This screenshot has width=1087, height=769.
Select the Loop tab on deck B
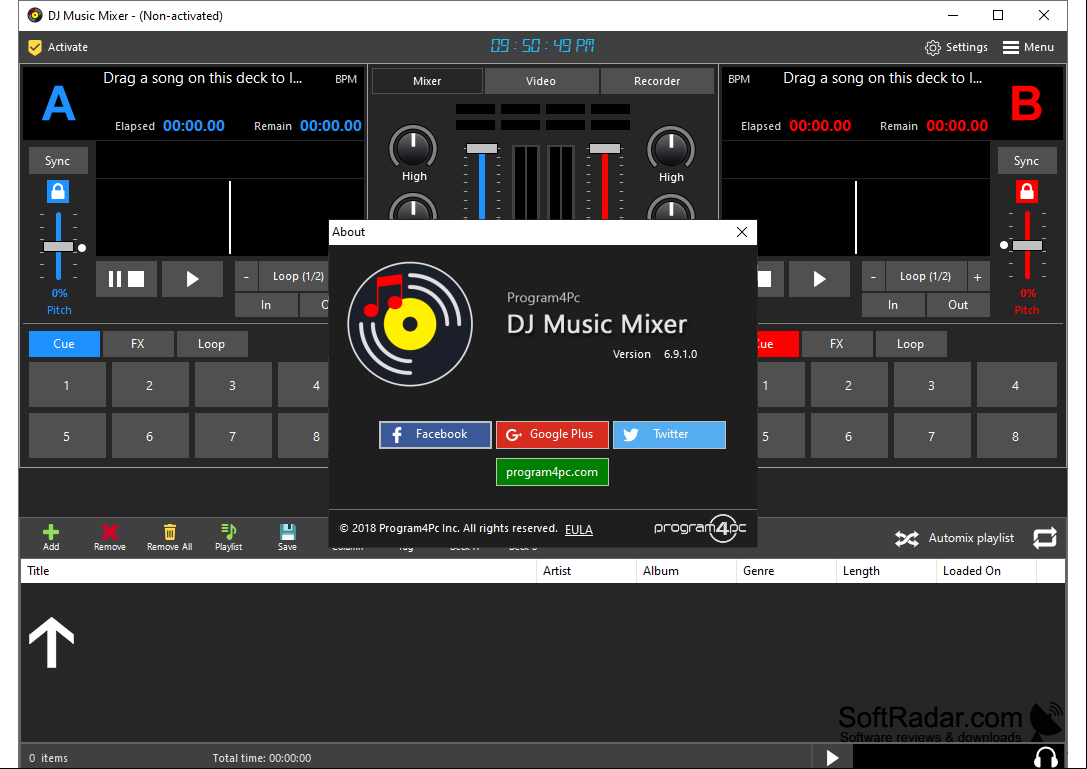click(910, 344)
